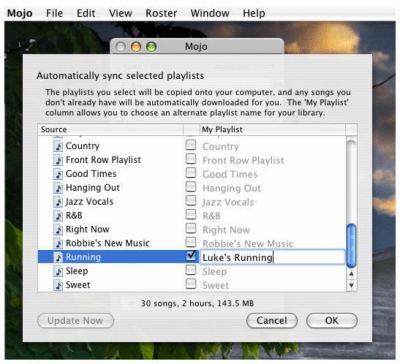Click the blue playlist scrollbar thumb

(x=351, y=246)
